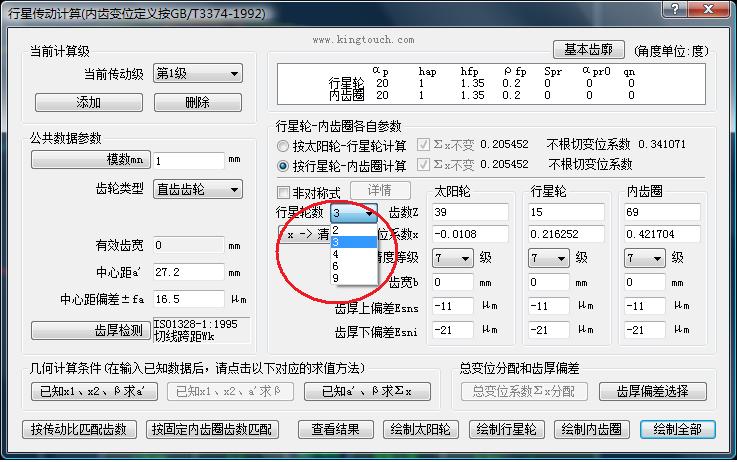The height and width of the screenshot is (462, 737).
Task: Click the 添加 button
Action: pos(89,102)
